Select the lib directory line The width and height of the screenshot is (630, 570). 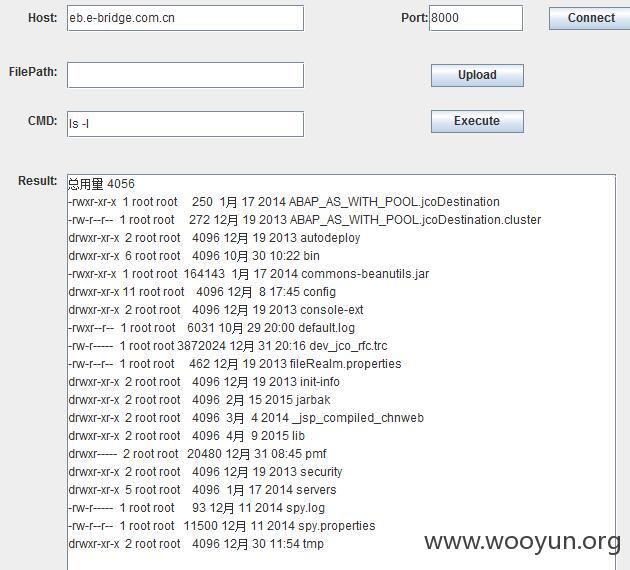click(187, 436)
